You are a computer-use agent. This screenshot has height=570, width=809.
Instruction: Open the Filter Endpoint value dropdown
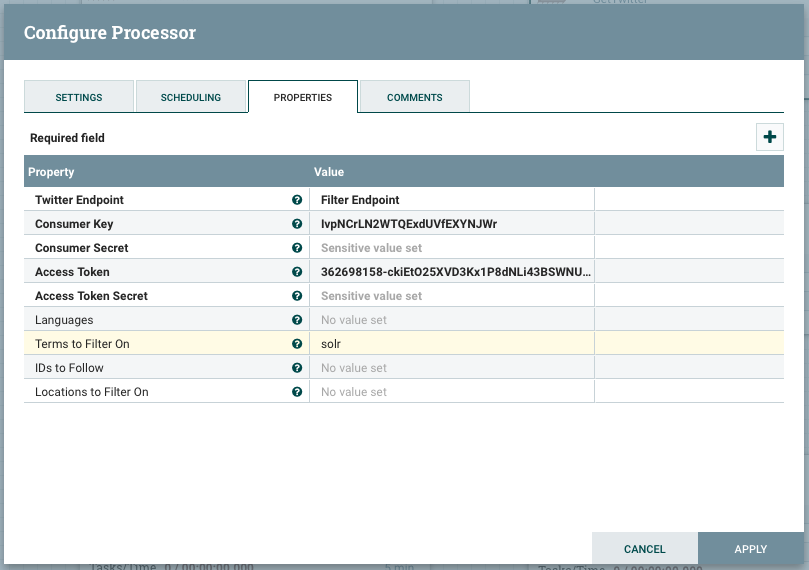pyautogui.click(x=452, y=200)
